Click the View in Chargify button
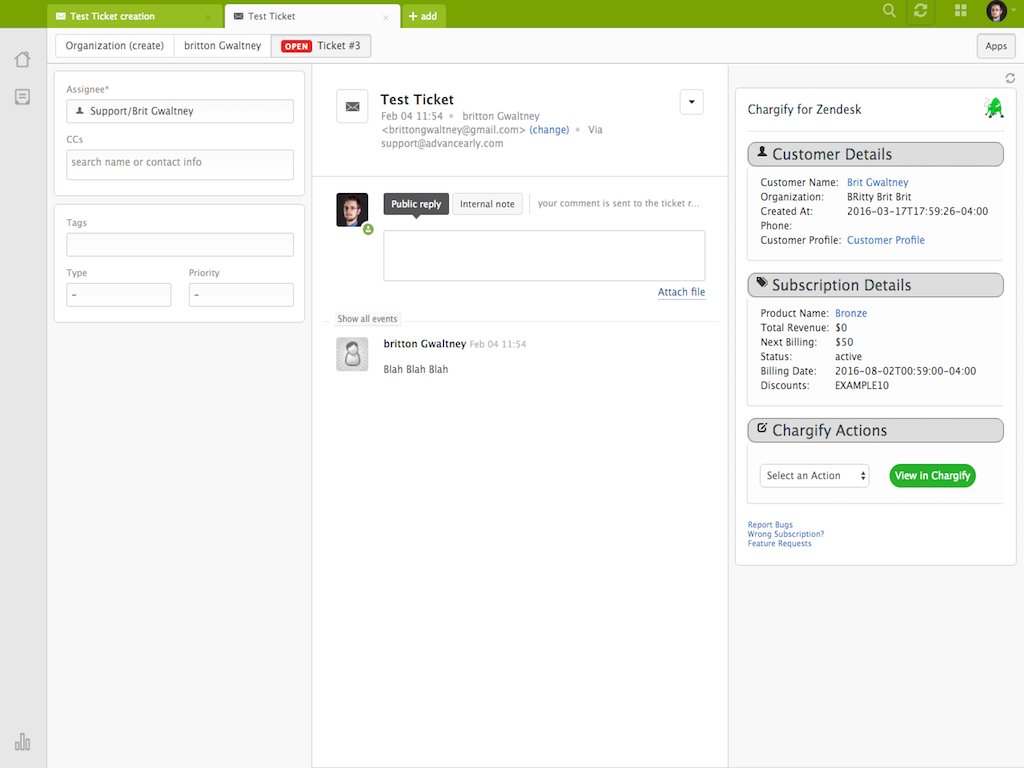Viewport: 1024px width, 768px height. [x=932, y=475]
